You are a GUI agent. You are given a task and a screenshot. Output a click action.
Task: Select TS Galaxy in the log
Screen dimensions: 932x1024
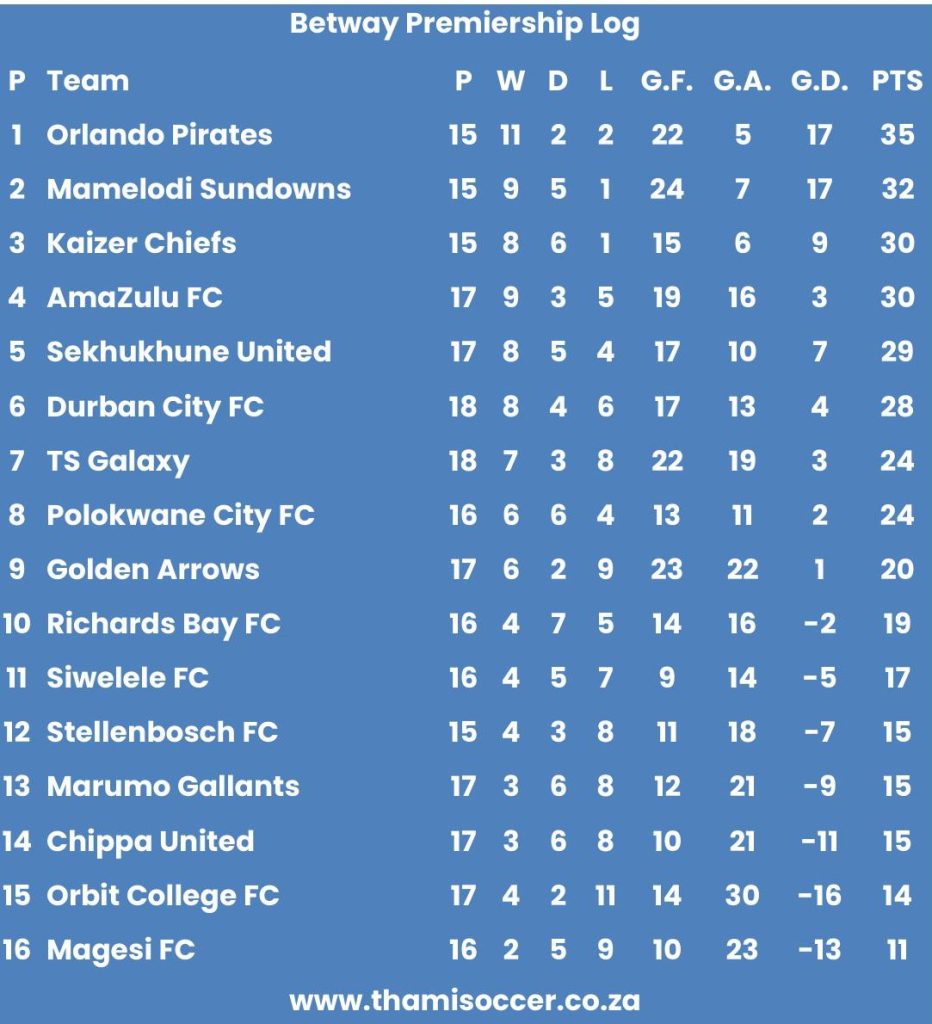(117, 461)
